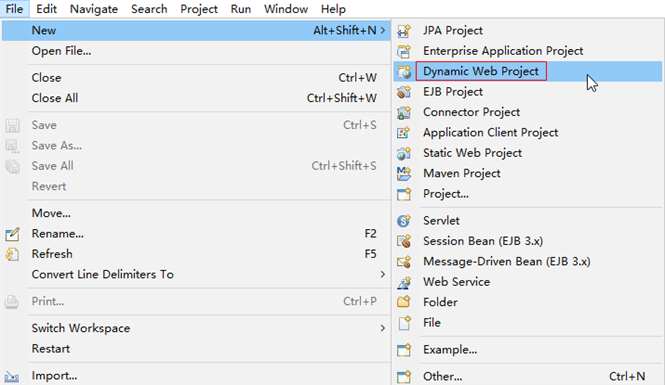Image resolution: width=665 pixels, height=385 pixels.
Task: Select JPA Project entry
Action: pyautogui.click(x=528, y=31)
